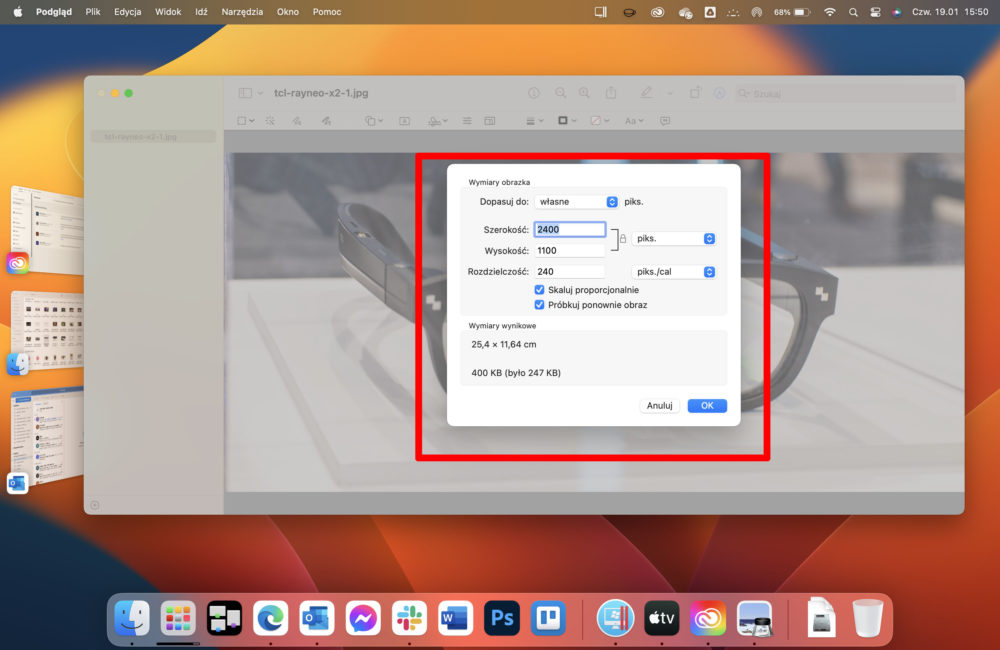Confirm the dialog with OK
This screenshot has width=1000, height=650.
[x=707, y=406]
